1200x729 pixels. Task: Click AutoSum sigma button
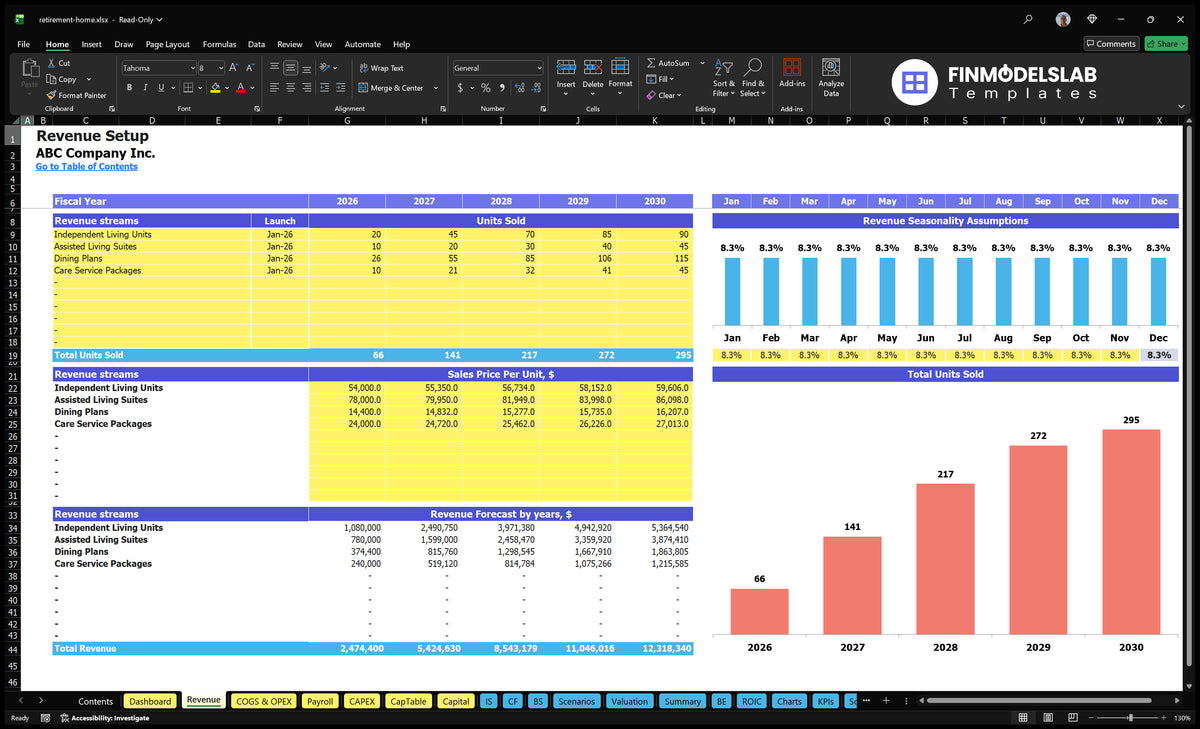[x=670, y=63]
